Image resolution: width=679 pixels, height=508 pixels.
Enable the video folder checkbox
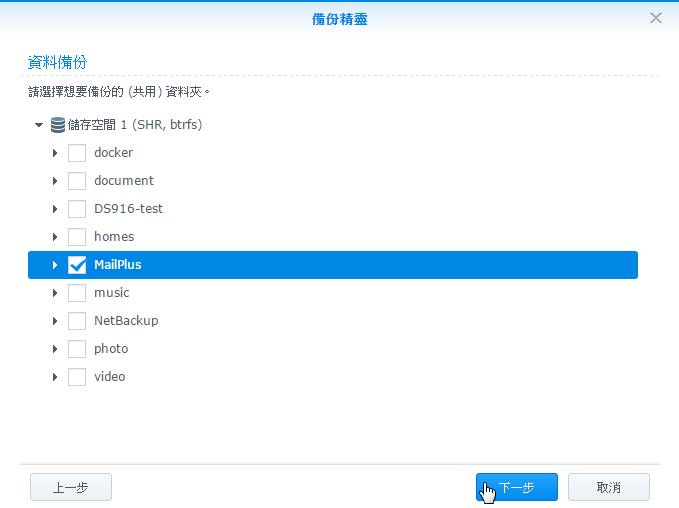click(77, 377)
